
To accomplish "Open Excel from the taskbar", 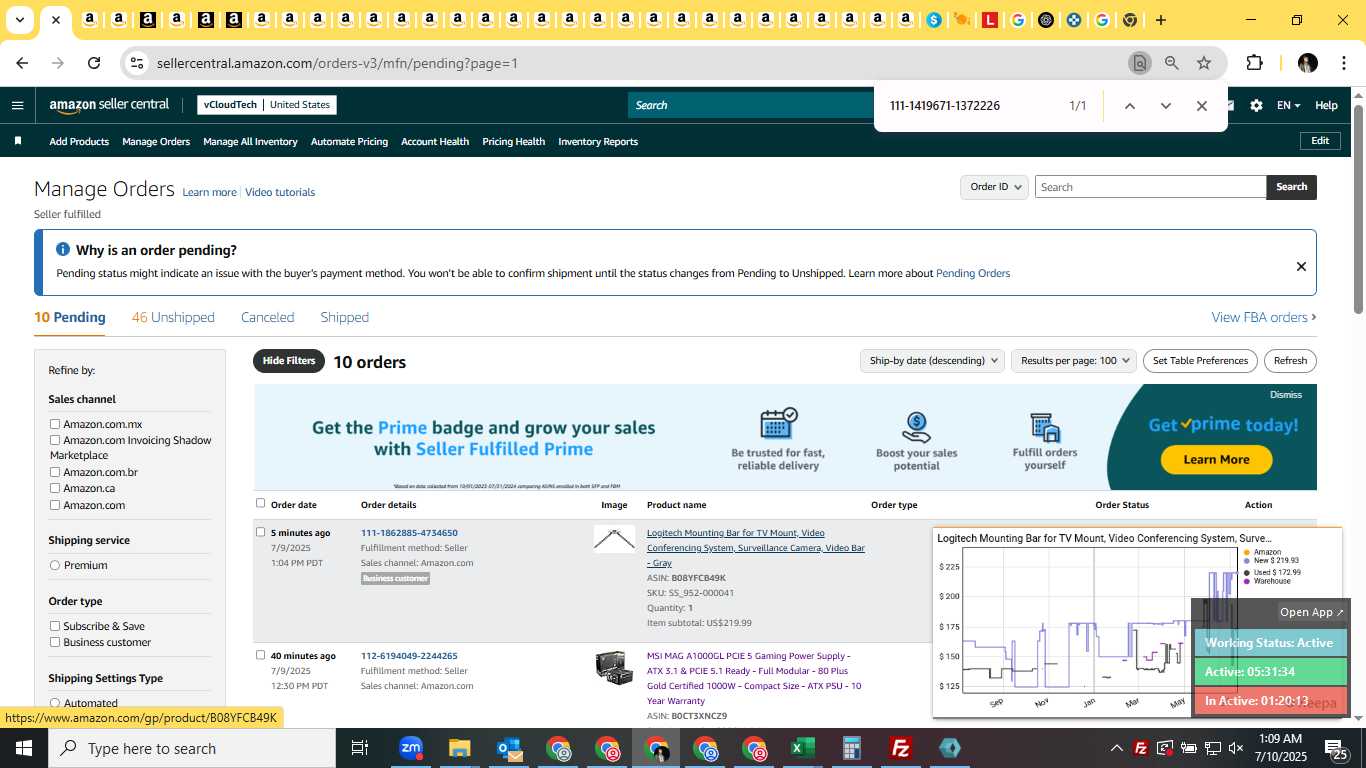I will (802, 748).
